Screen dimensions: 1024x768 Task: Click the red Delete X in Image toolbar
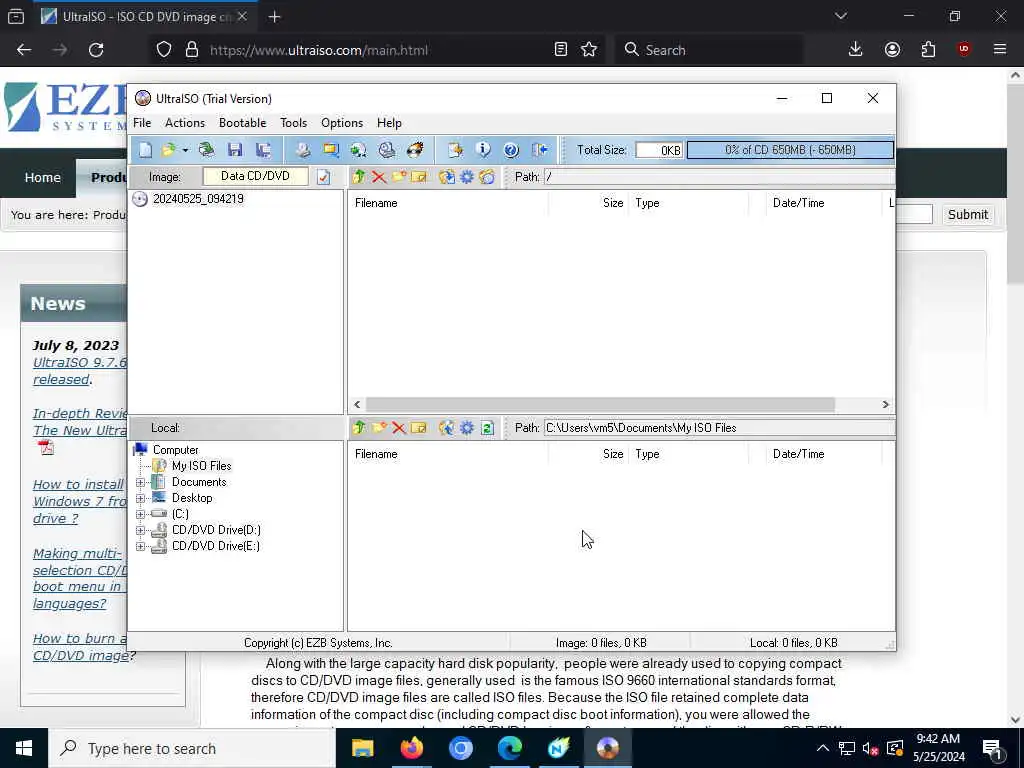(x=379, y=177)
